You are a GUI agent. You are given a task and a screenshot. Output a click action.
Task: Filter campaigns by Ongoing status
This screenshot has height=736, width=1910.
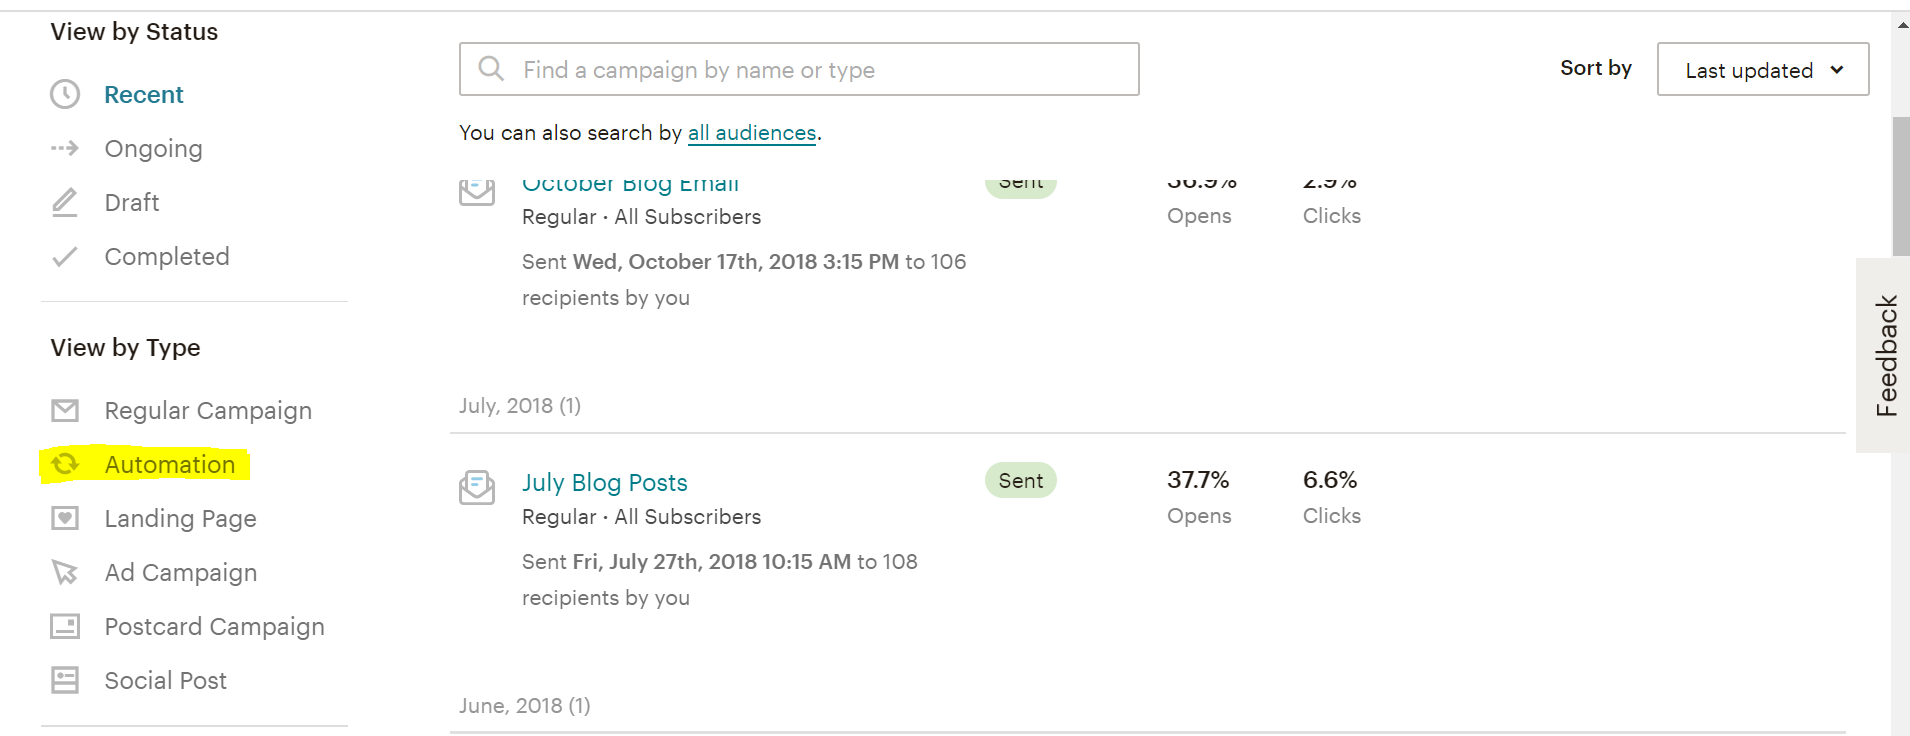[x=153, y=149]
